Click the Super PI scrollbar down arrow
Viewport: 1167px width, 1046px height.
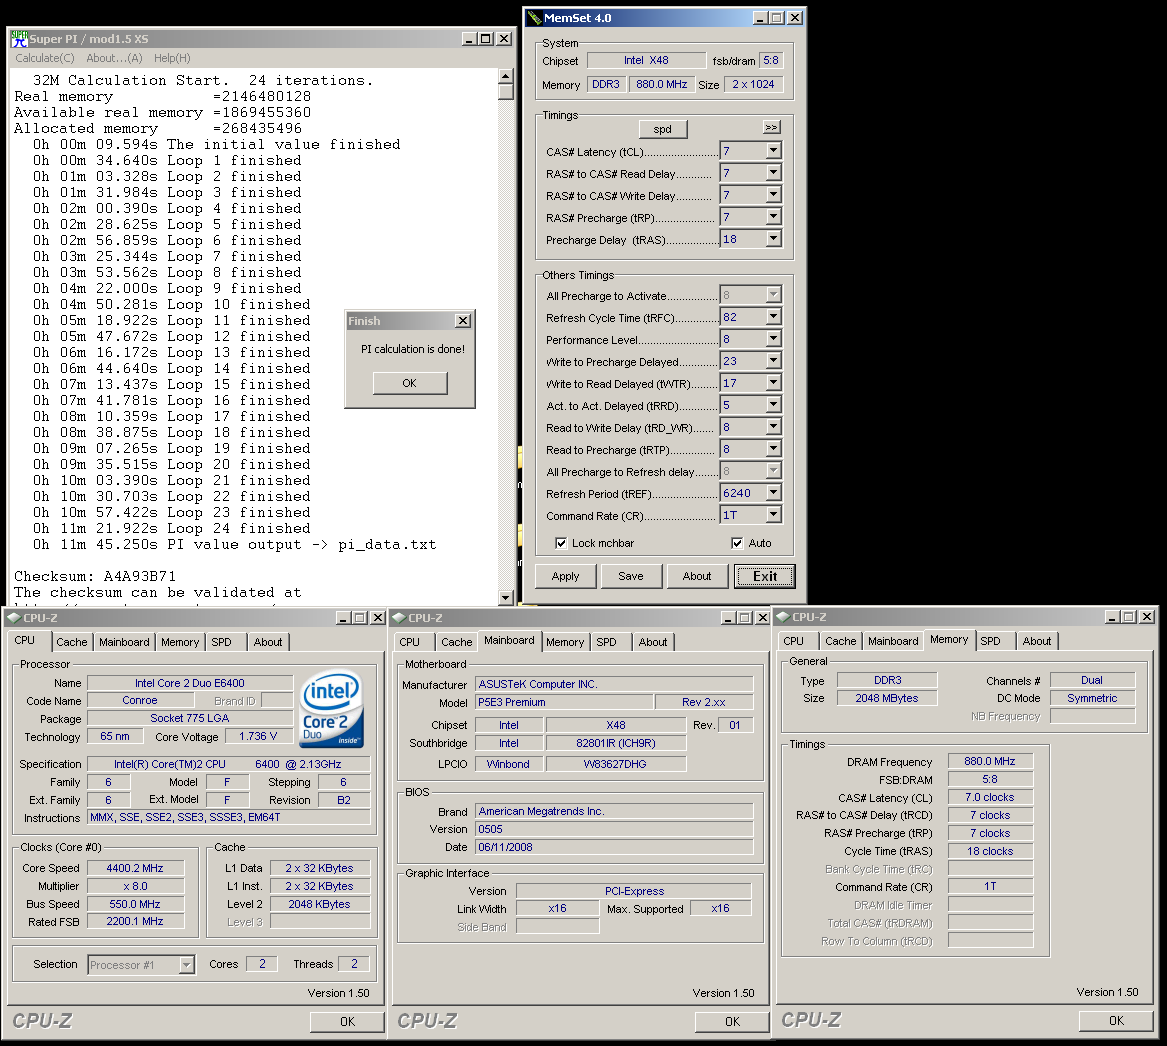pos(505,598)
